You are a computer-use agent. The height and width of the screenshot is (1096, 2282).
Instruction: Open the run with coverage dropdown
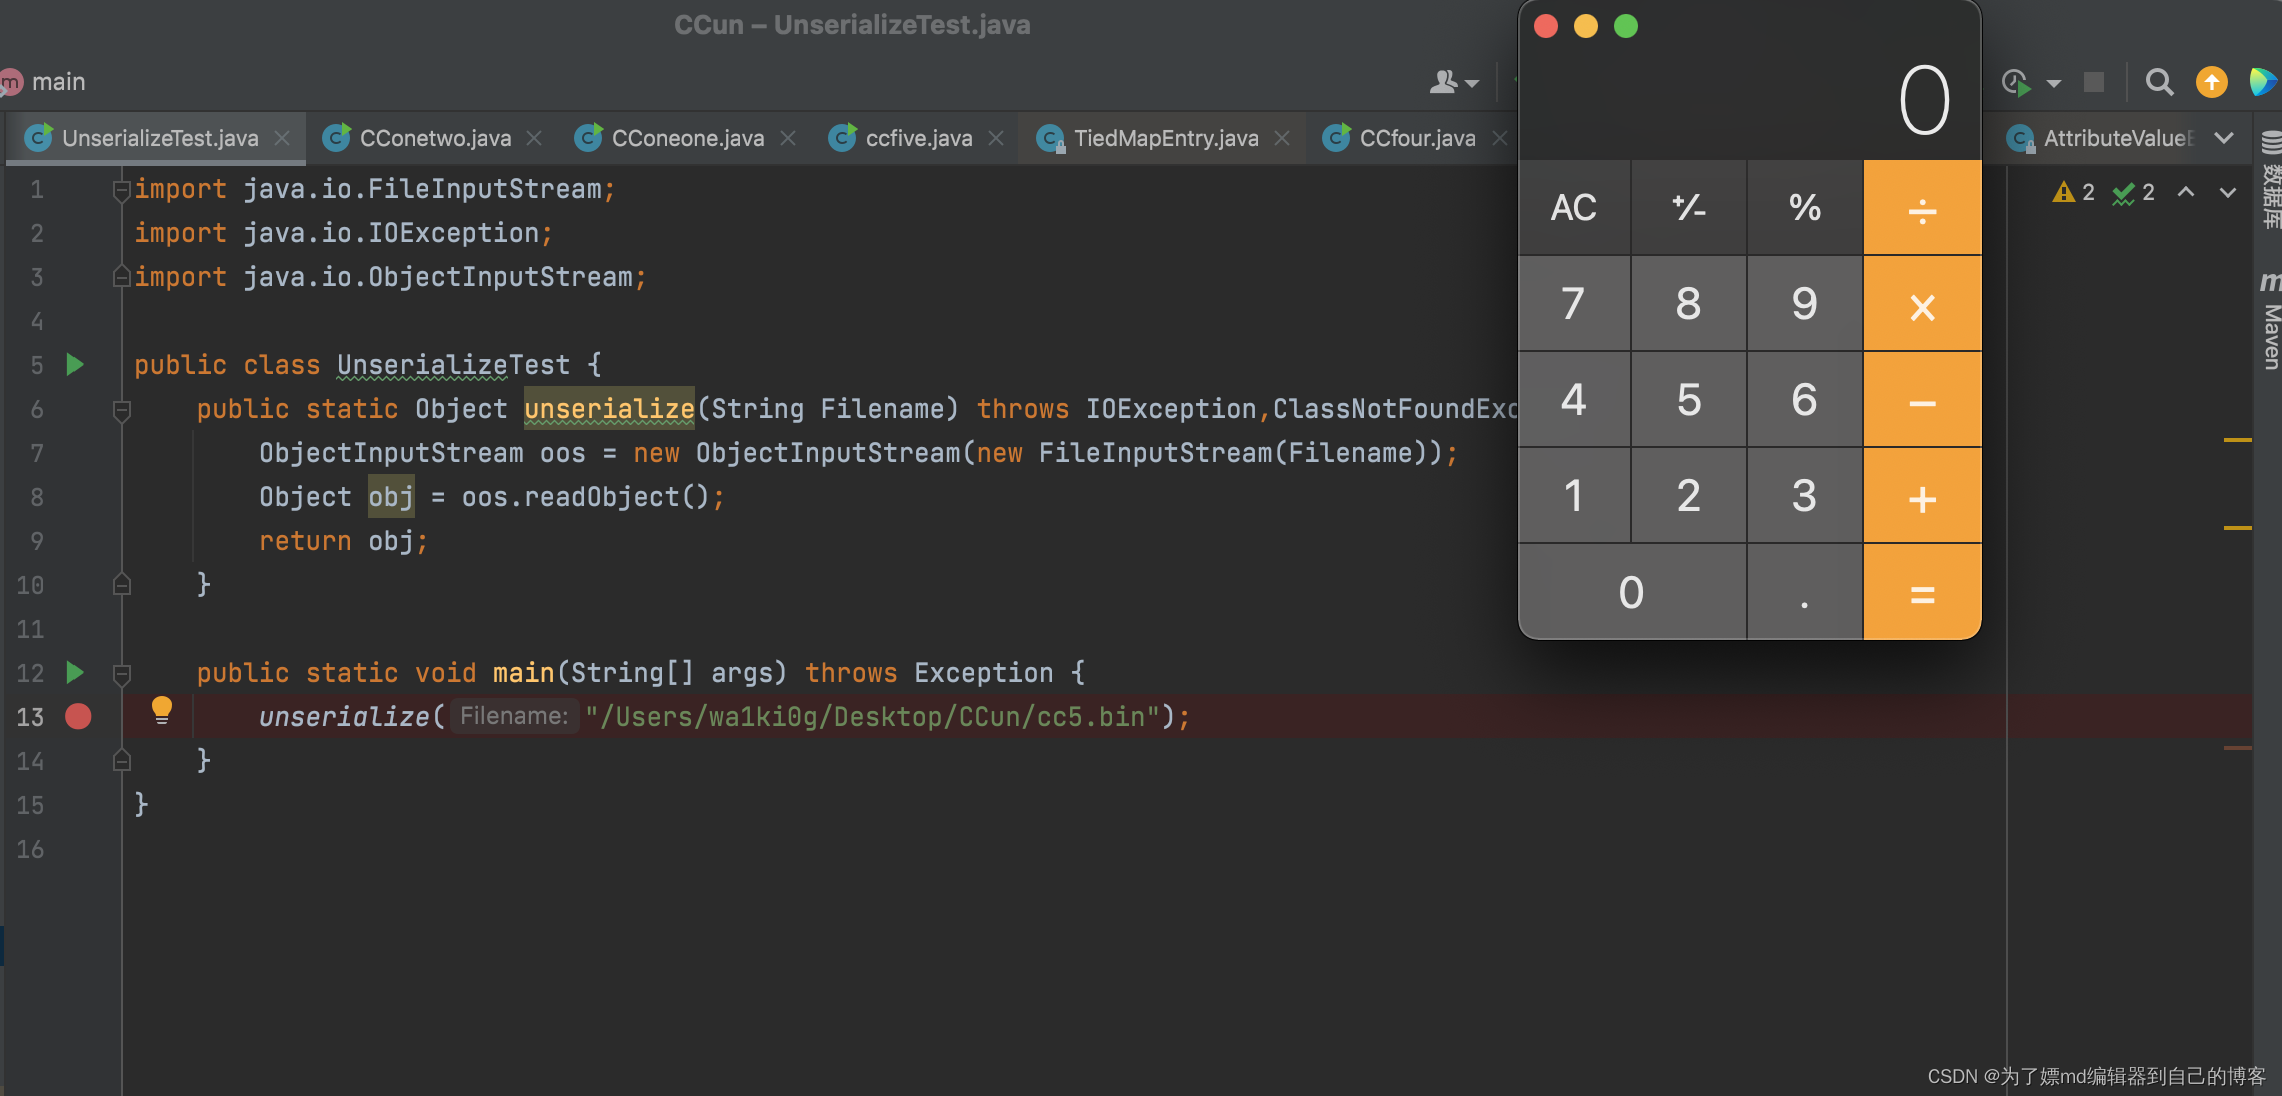click(x=2054, y=84)
